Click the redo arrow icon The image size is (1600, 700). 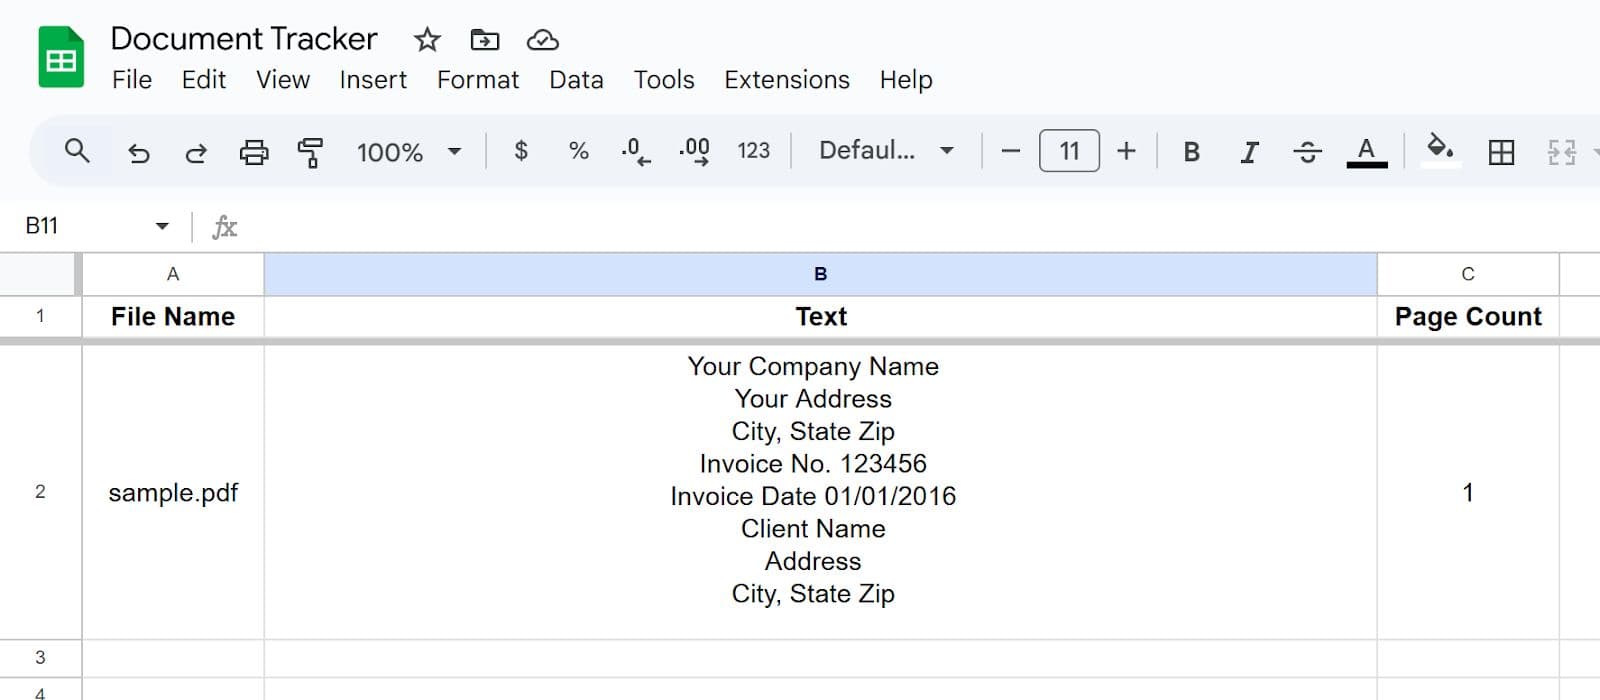coord(196,152)
